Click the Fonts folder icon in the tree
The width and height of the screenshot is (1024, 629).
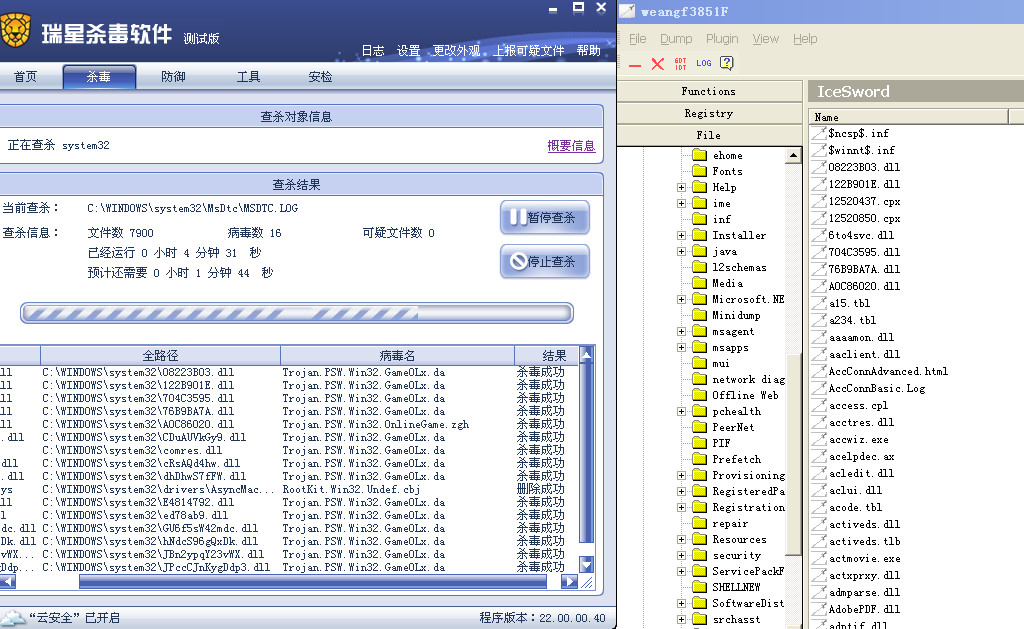pos(699,171)
